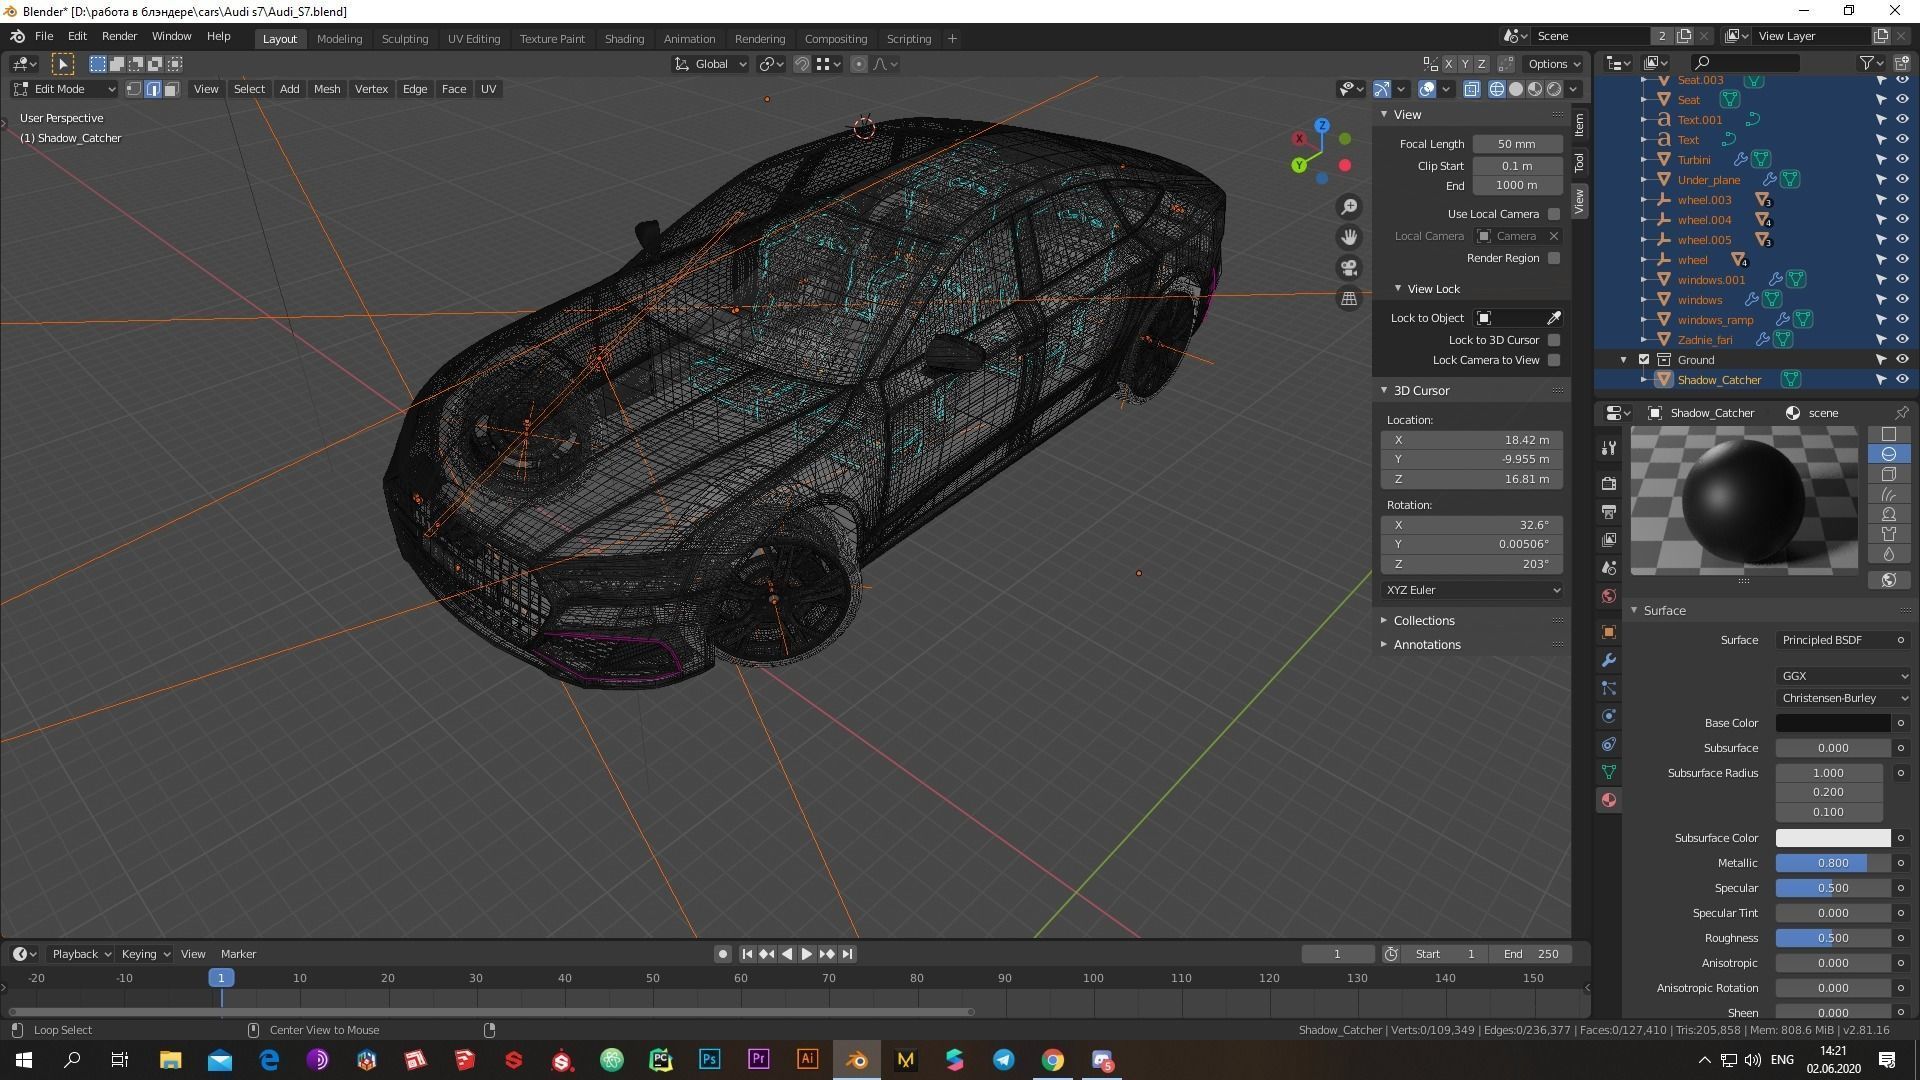1920x1080 pixels.
Task: Play the animation forward
Action: coord(806,954)
